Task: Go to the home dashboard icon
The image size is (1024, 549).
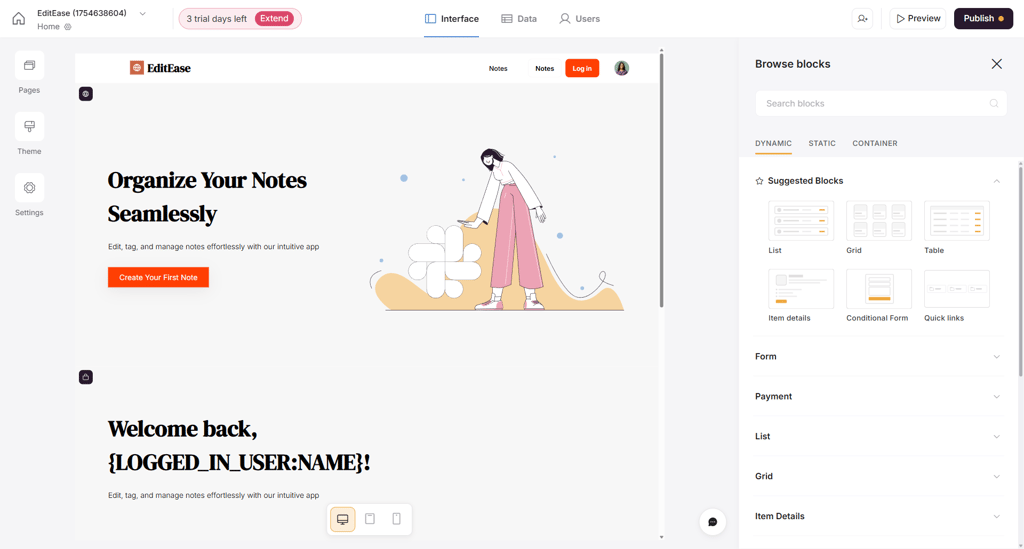Action: click(19, 18)
